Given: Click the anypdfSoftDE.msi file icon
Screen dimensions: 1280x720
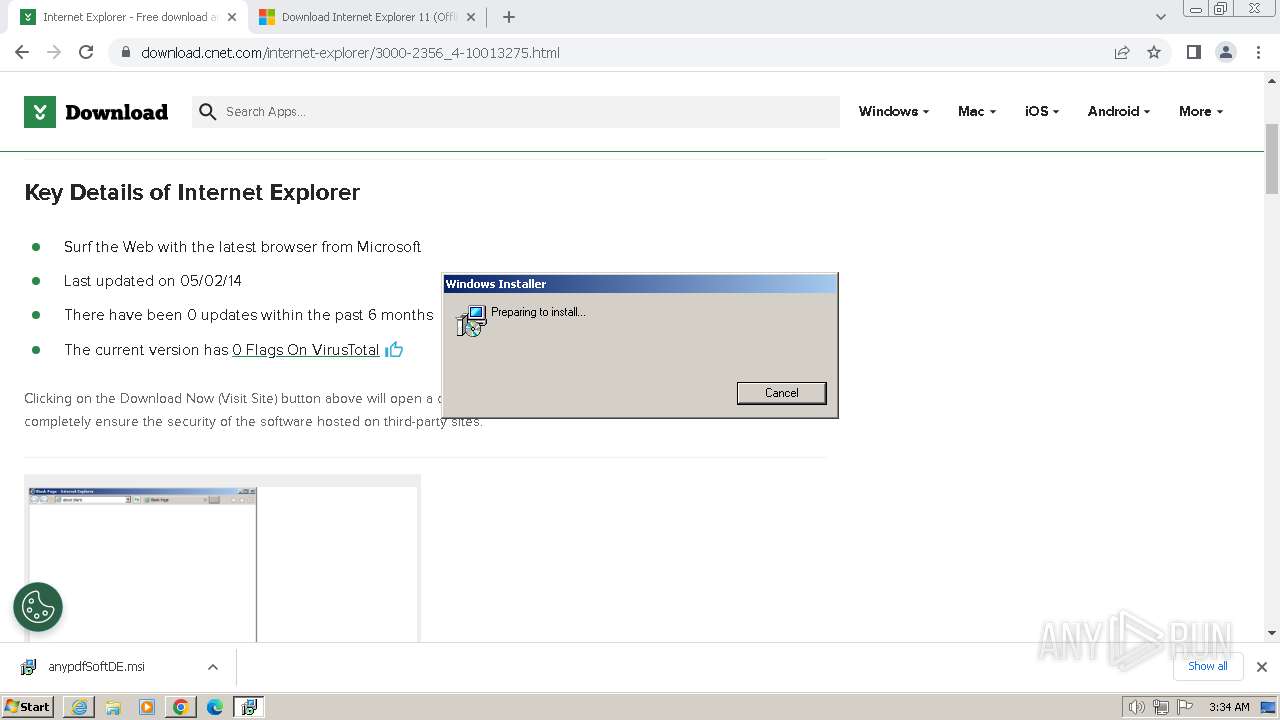Looking at the screenshot, I should [x=29, y=667].
